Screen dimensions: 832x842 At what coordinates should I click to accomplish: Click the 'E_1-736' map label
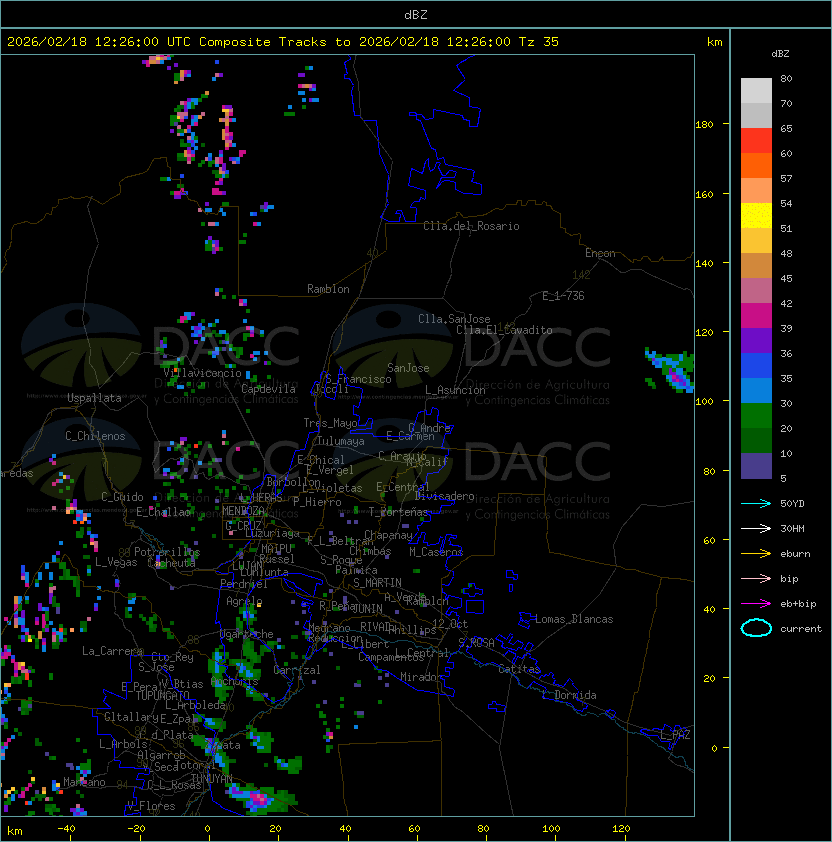(x=563, y=296)
